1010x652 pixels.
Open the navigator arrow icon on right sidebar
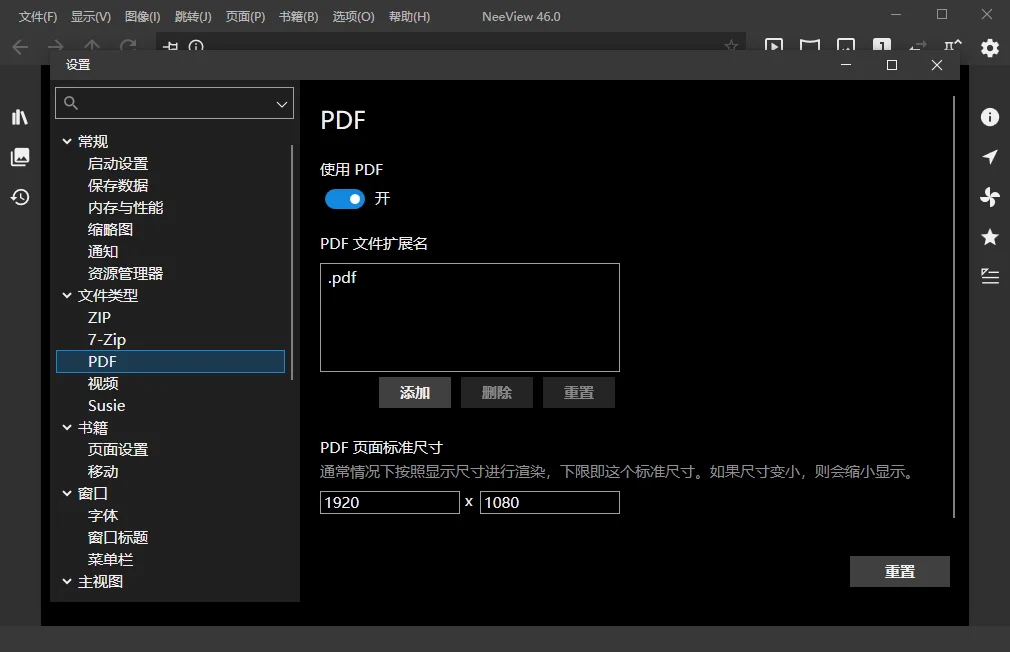click(x=989, y=157)
